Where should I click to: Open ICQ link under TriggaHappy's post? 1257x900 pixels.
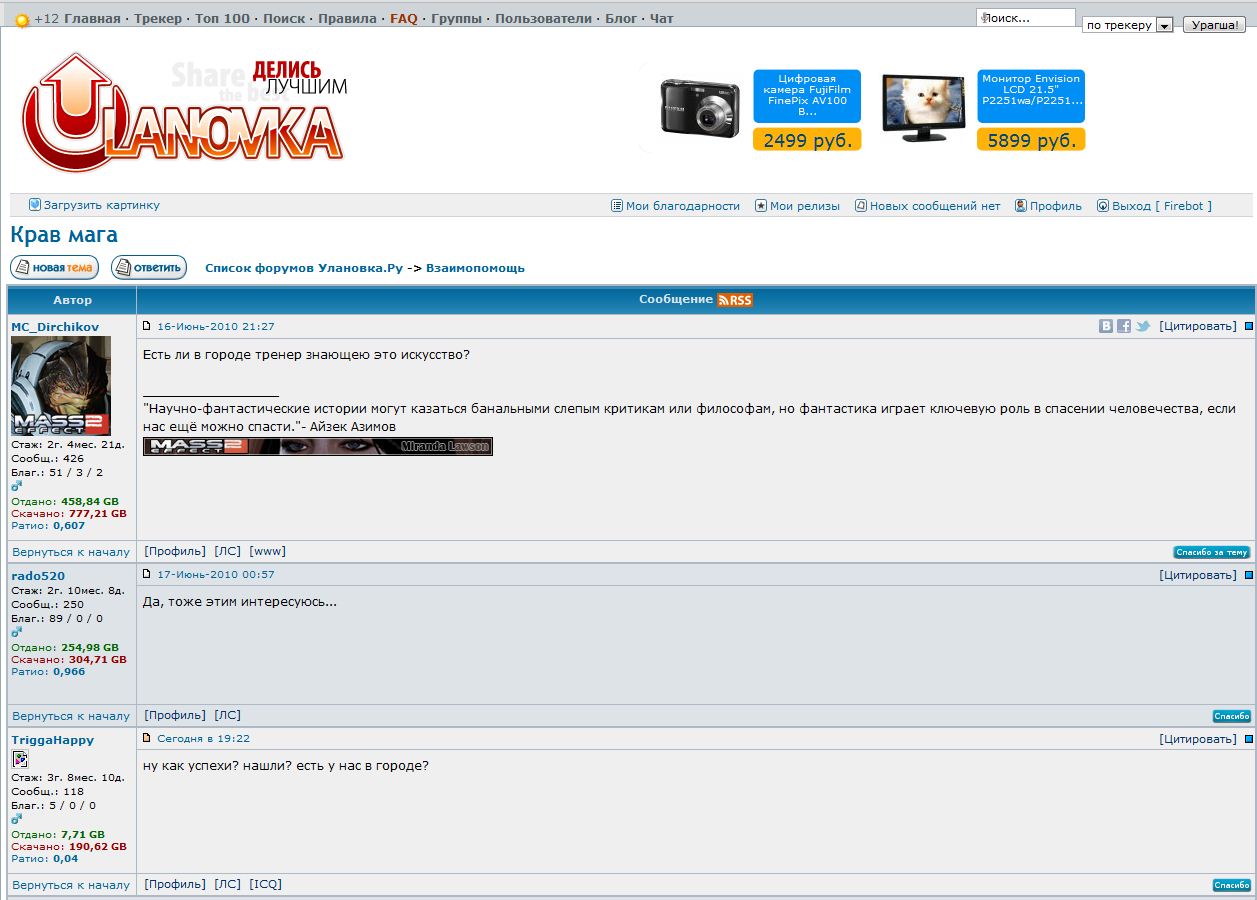tap(266, 884)
